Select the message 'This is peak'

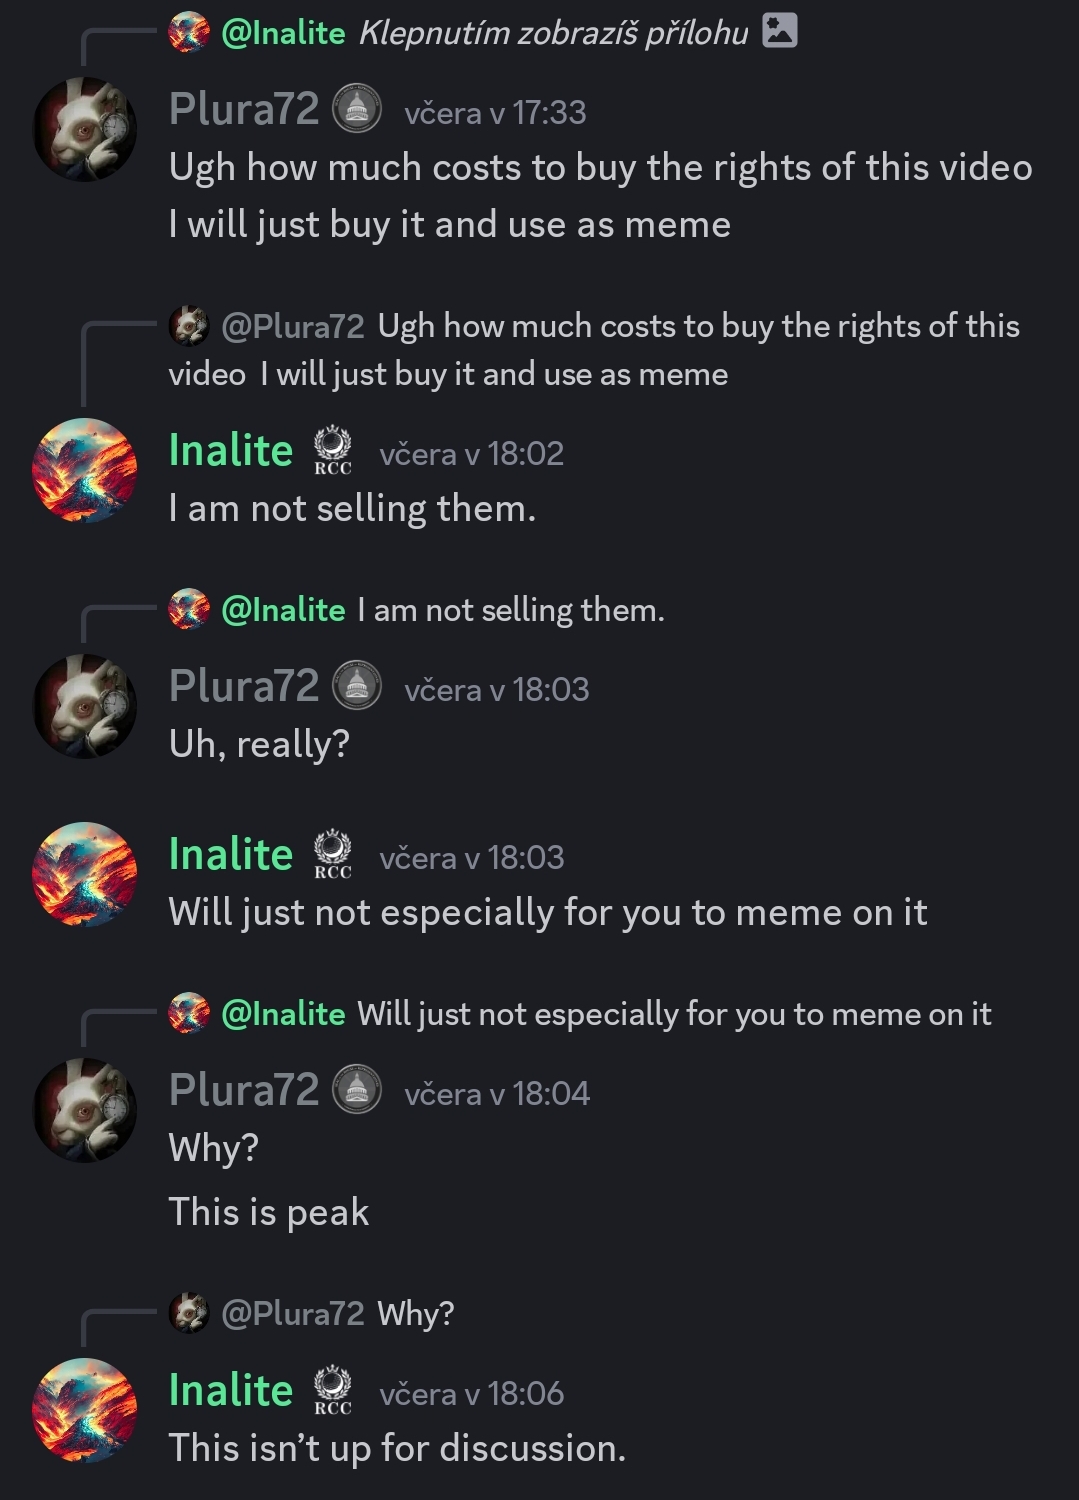(269, 1212)
